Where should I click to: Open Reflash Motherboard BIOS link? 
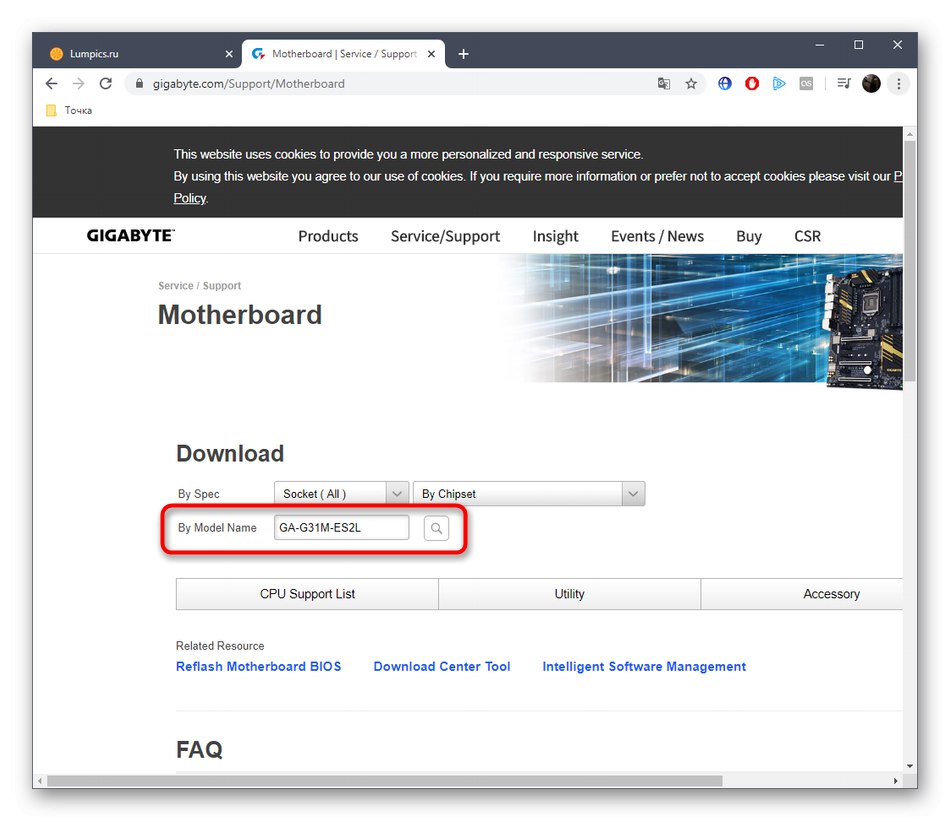pos(259,666)
